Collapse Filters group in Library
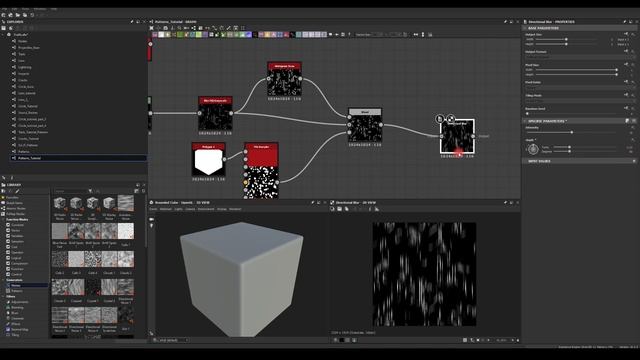This screenshot has height=360, width=640. (x=3, y=296)
